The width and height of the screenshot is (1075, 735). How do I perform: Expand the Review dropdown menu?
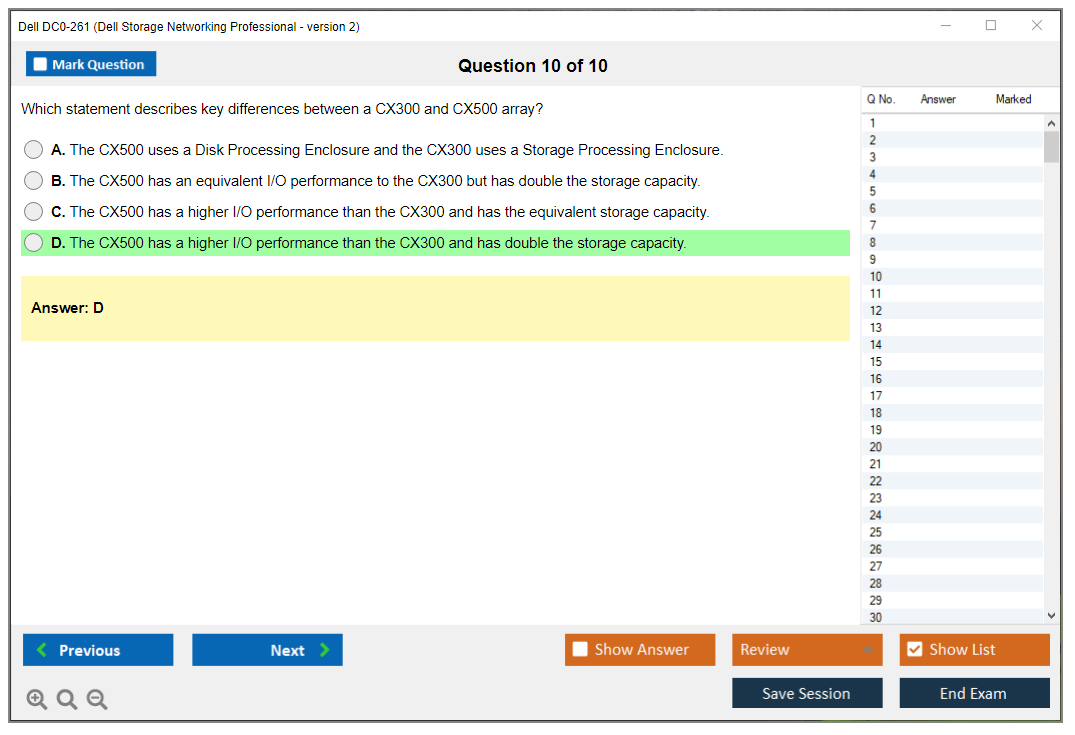pos(868,650)
